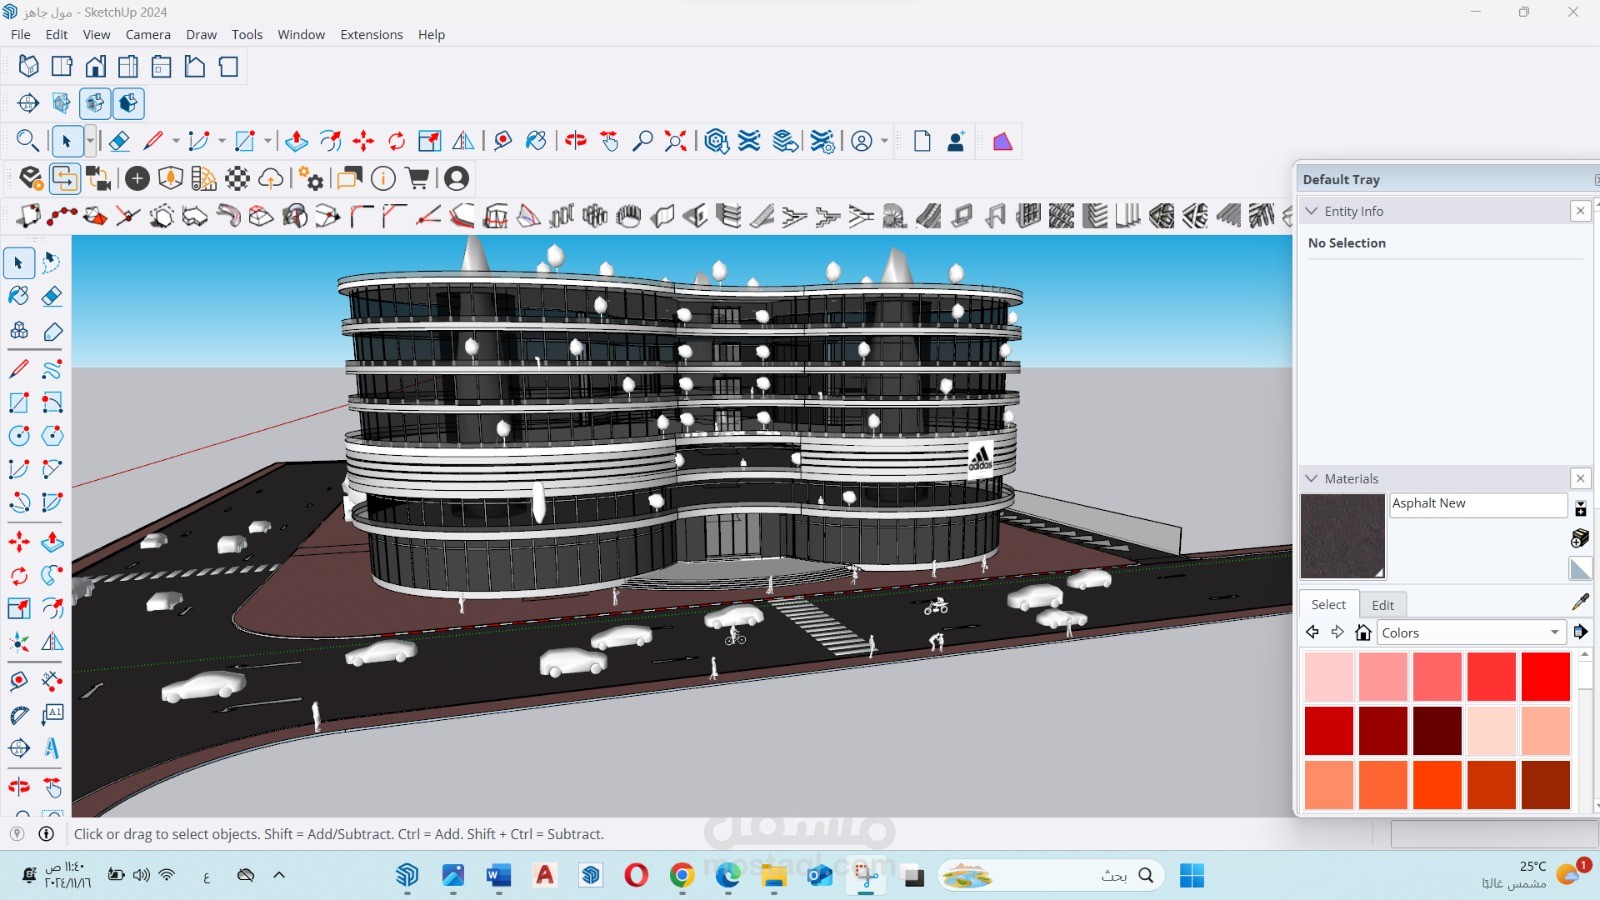Collapse the Entity Info panel
The image size is (1600, 900).
pos(1312,211)
